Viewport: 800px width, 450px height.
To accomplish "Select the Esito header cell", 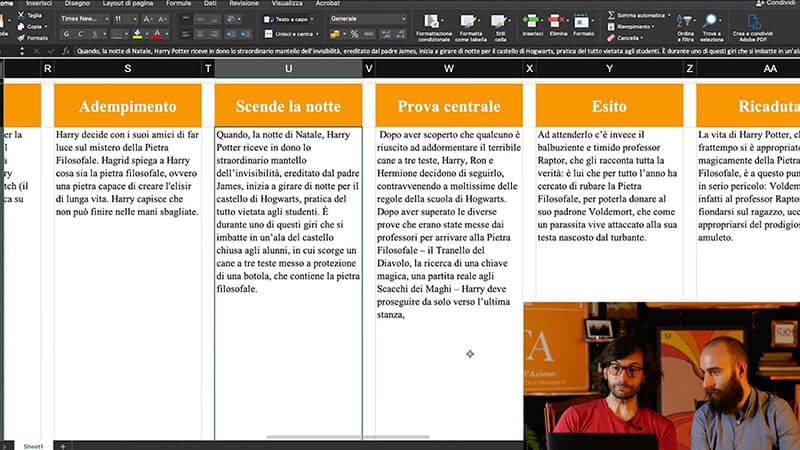I will [x=609, y=106].
